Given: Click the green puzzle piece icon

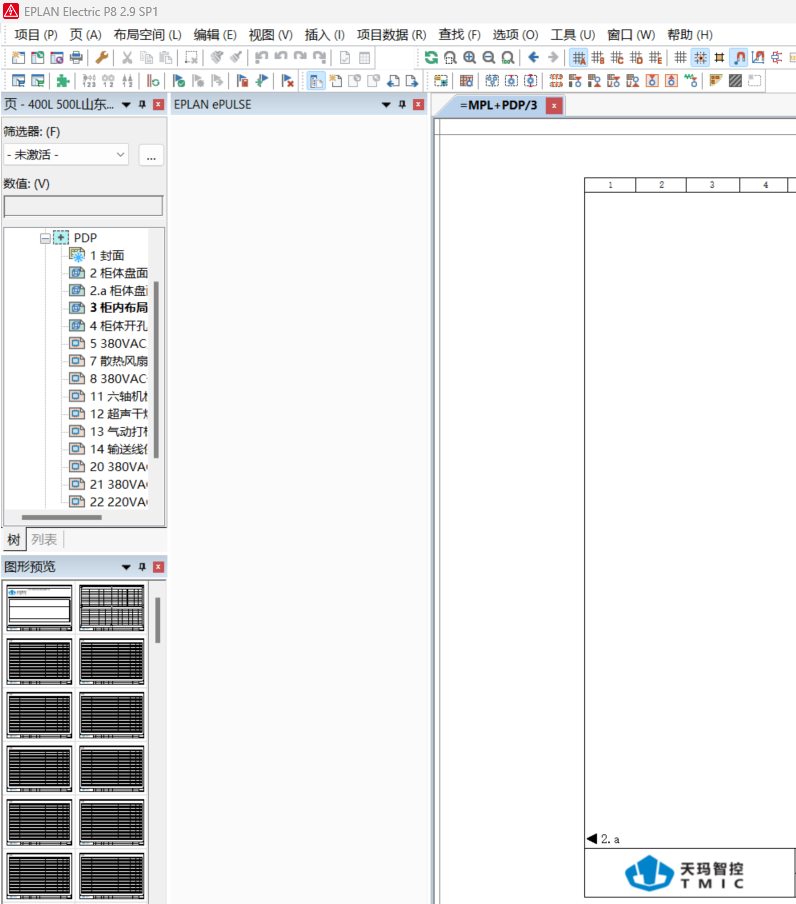Looking at the screenshot, I should [63, 81].
